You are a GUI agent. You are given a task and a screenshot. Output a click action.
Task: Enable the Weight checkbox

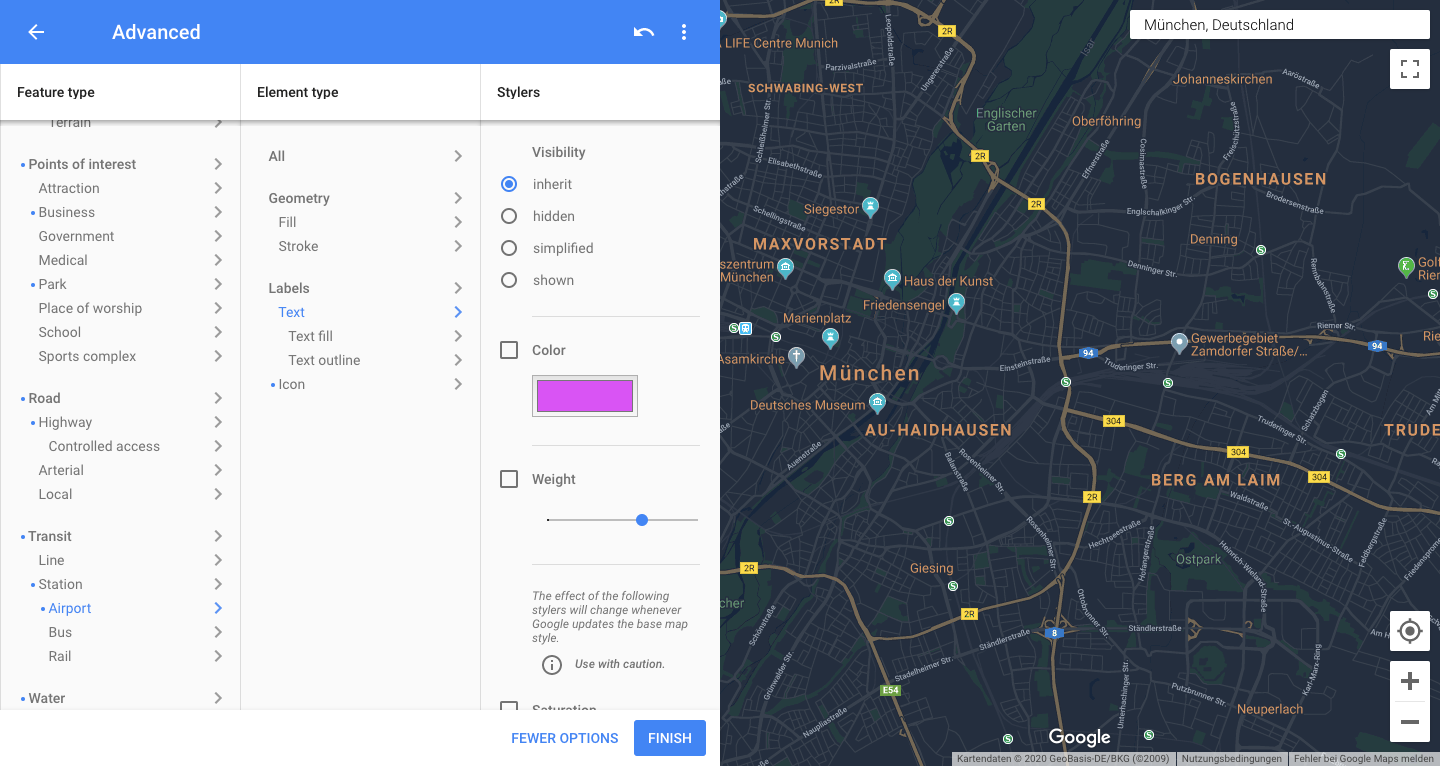pyautogui.click(x=509, y=479)
